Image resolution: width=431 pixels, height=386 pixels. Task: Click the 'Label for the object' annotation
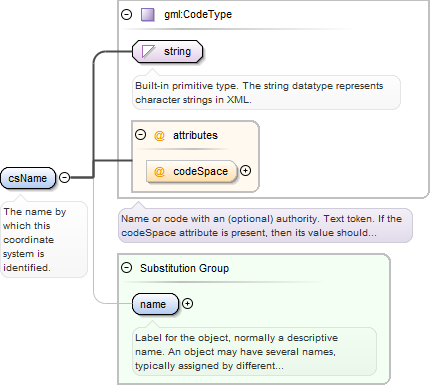click(x=254, y=351)
